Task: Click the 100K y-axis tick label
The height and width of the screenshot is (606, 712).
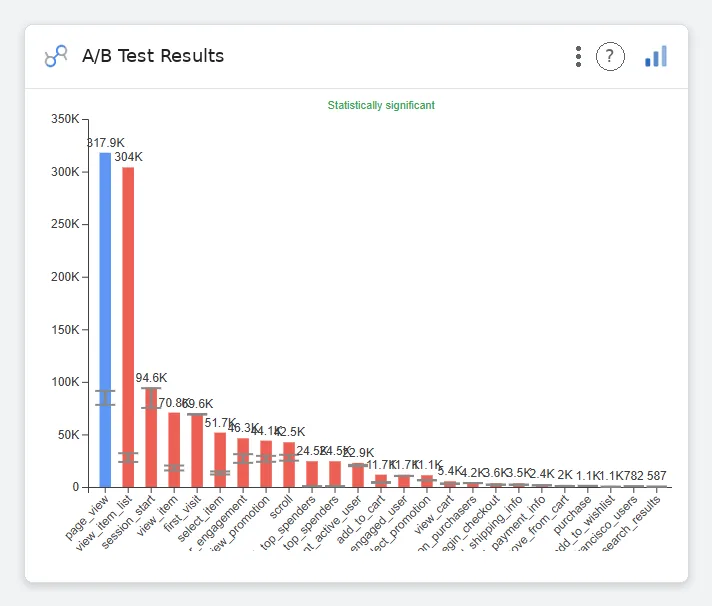Action: click(65, 382)
